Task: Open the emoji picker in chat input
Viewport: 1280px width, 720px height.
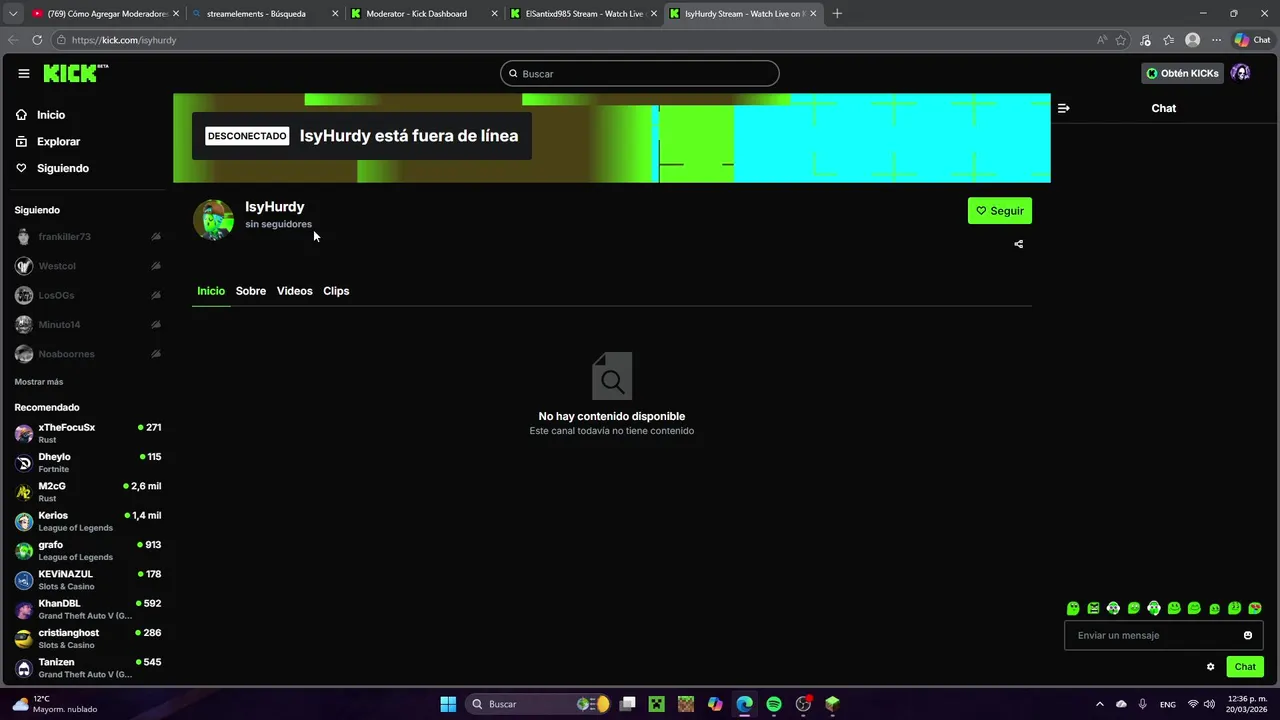Action: click(1248, 636)
